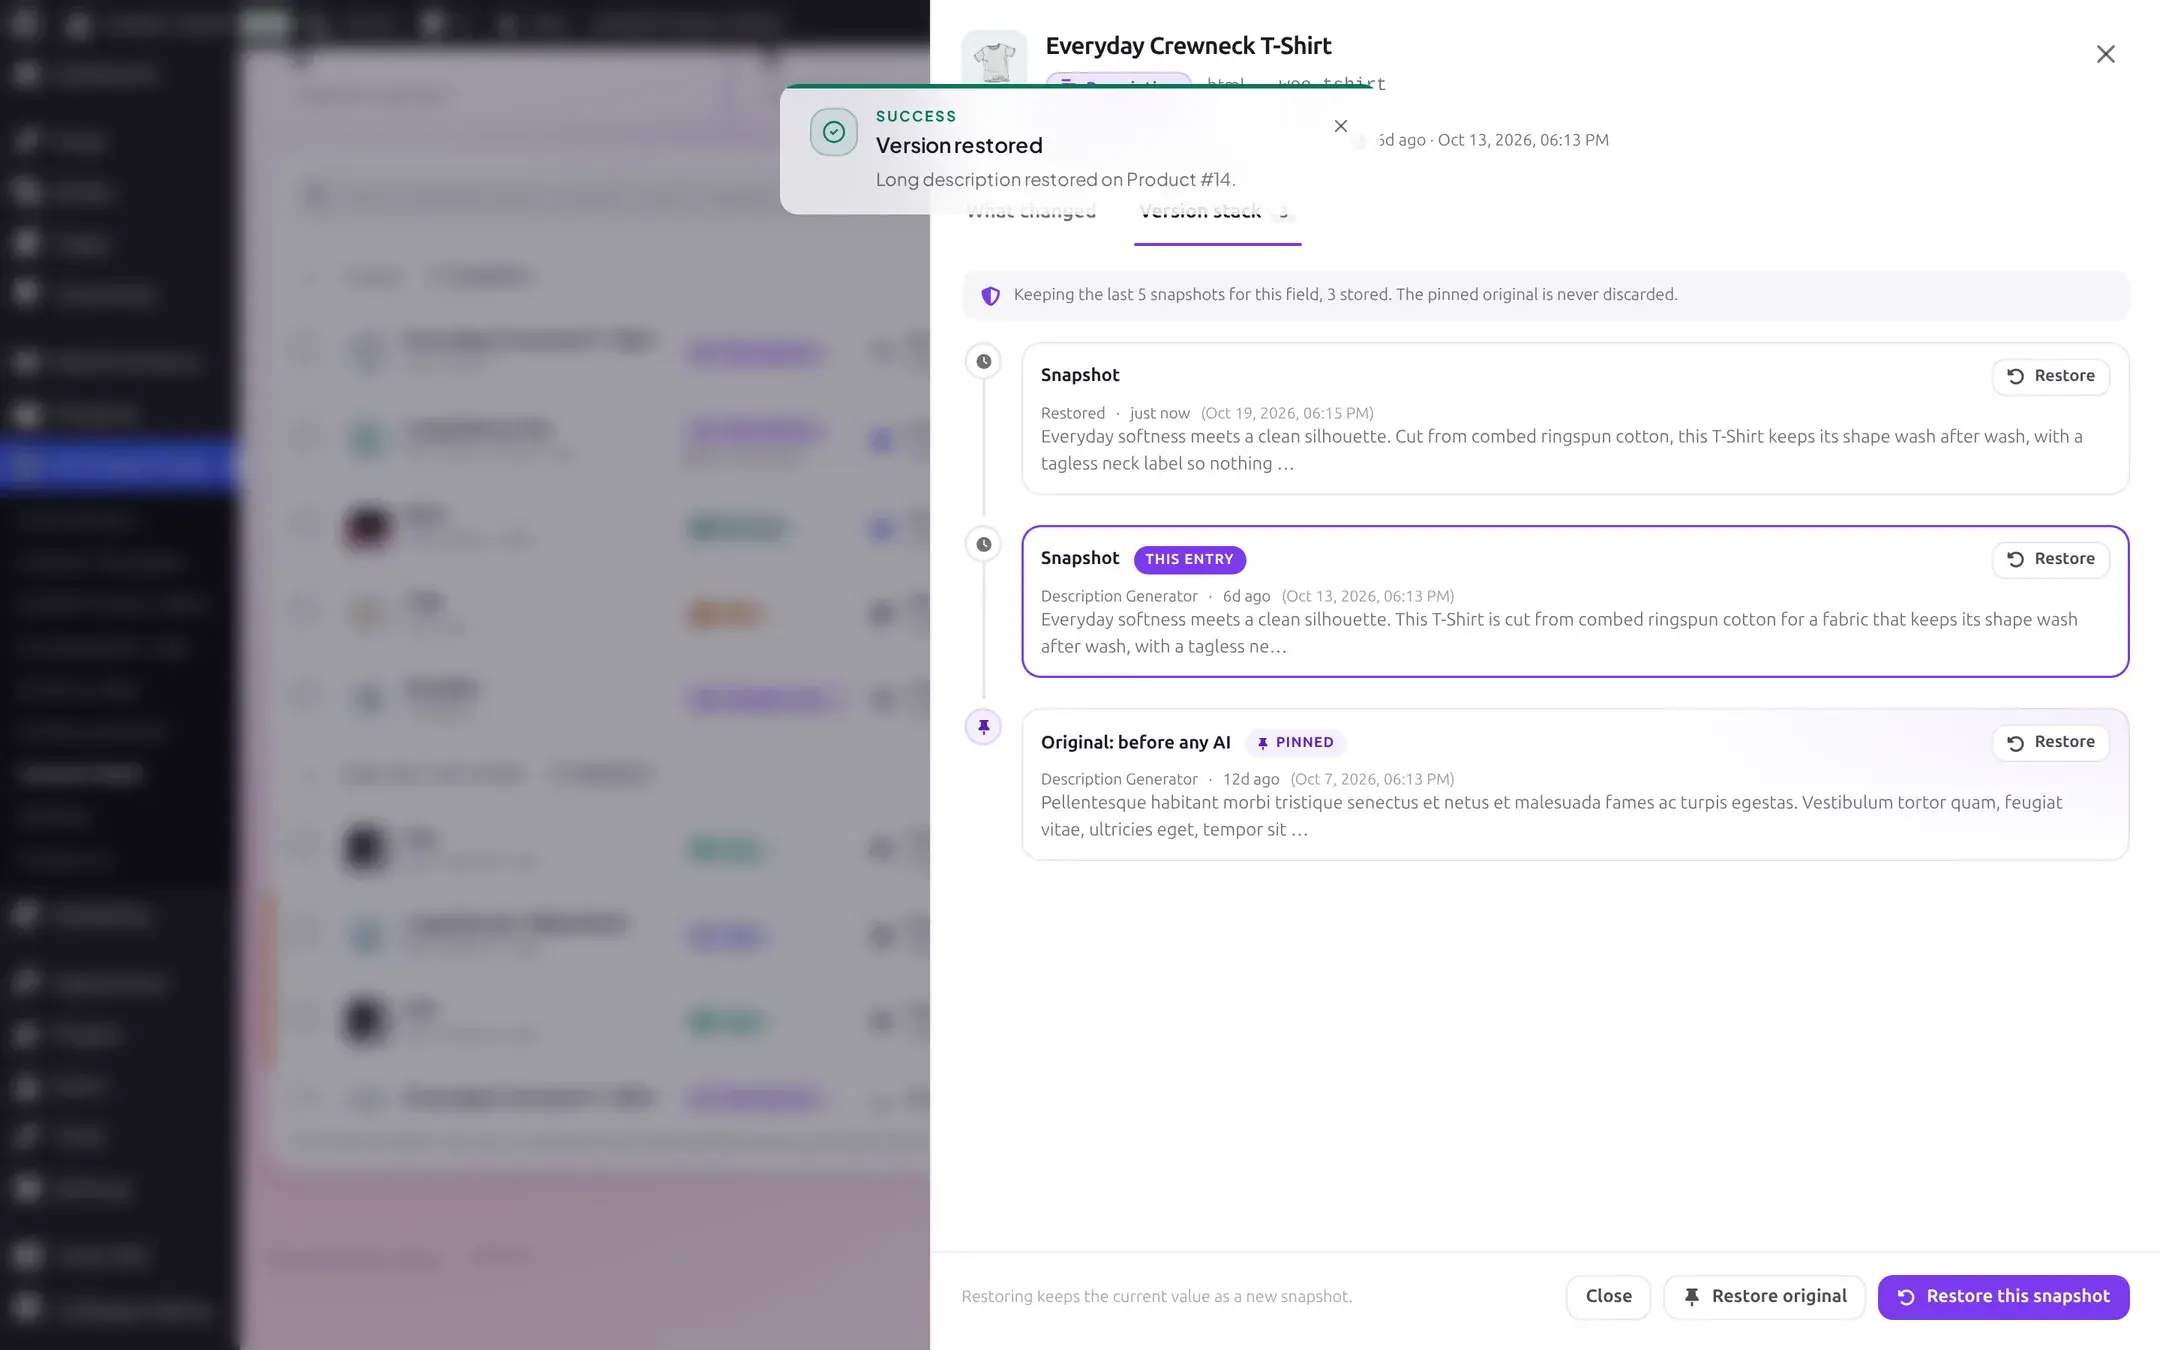Restore the snapshot labeled THIS ENTRY
The image size is (2160, 1350).
pos(2051,559)
